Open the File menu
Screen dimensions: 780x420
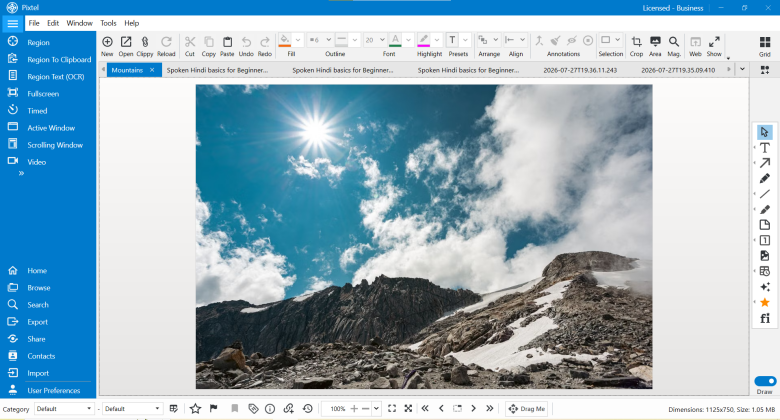tap(34, 23)
